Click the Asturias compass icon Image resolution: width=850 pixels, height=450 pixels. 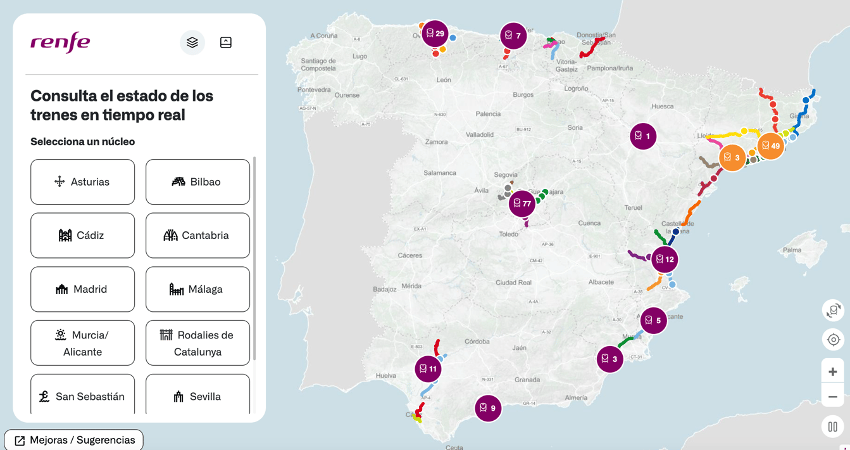coord(60,182)
